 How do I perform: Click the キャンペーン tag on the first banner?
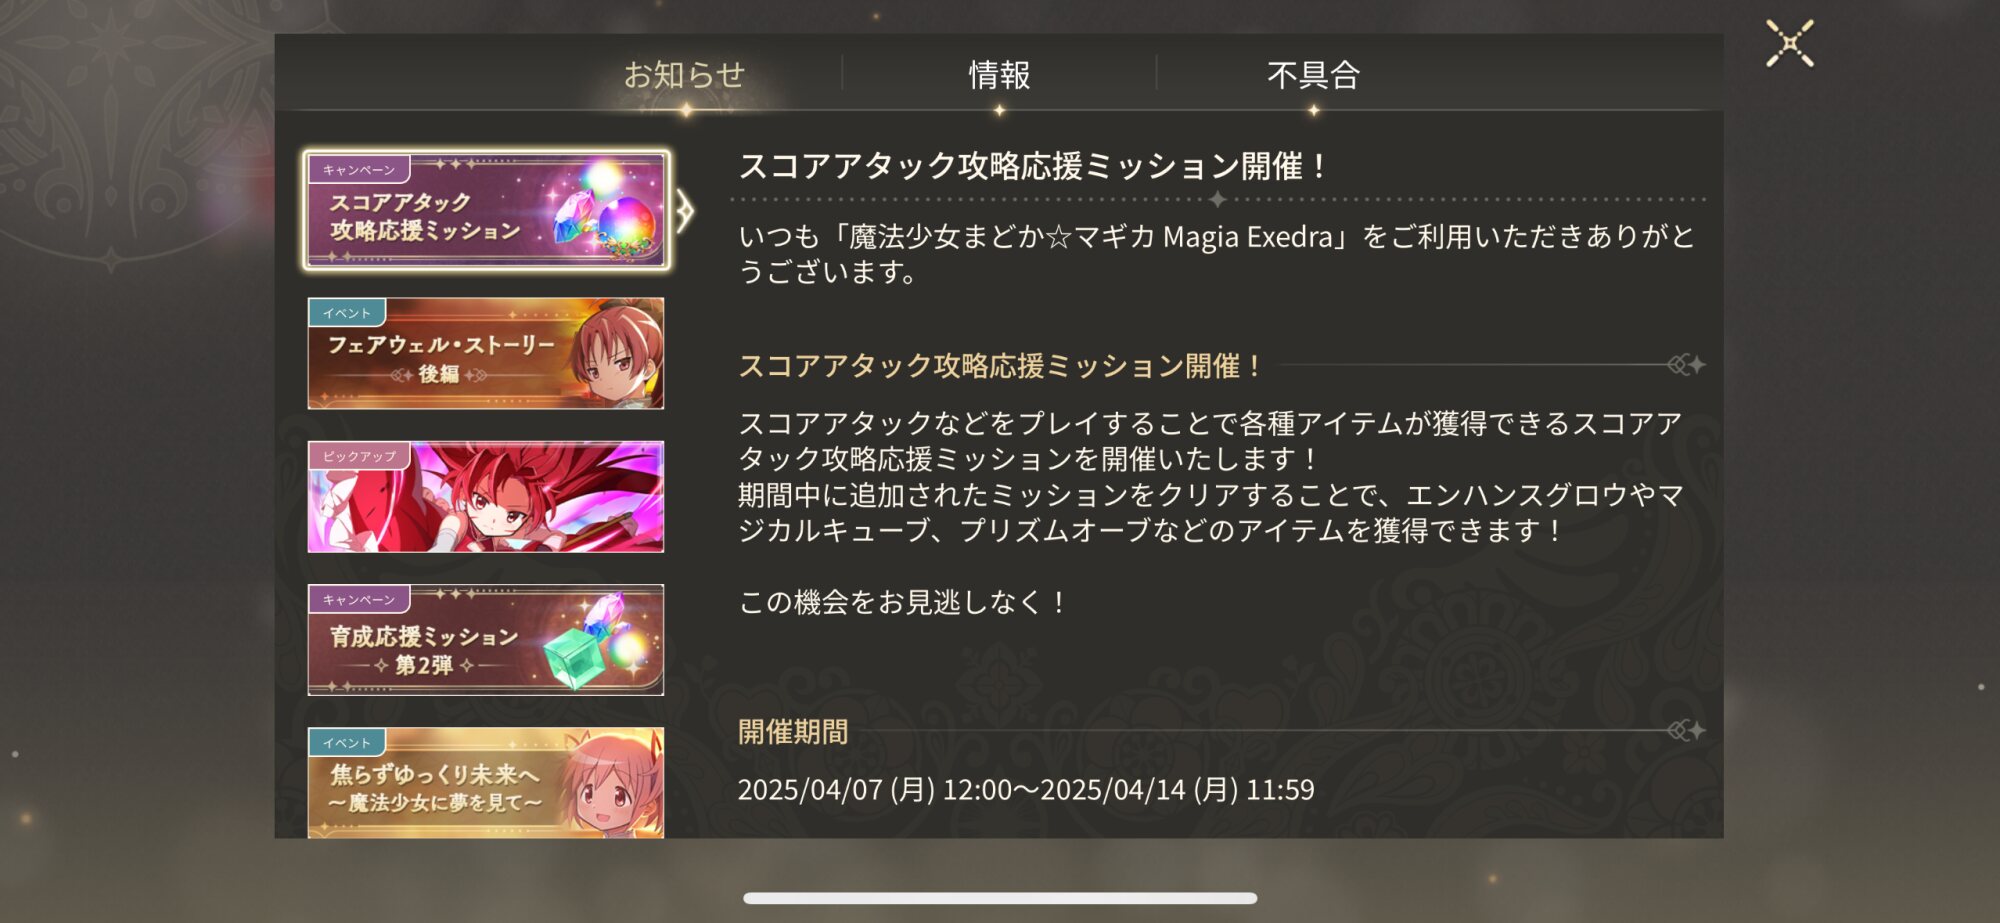[x=359, y=170]
